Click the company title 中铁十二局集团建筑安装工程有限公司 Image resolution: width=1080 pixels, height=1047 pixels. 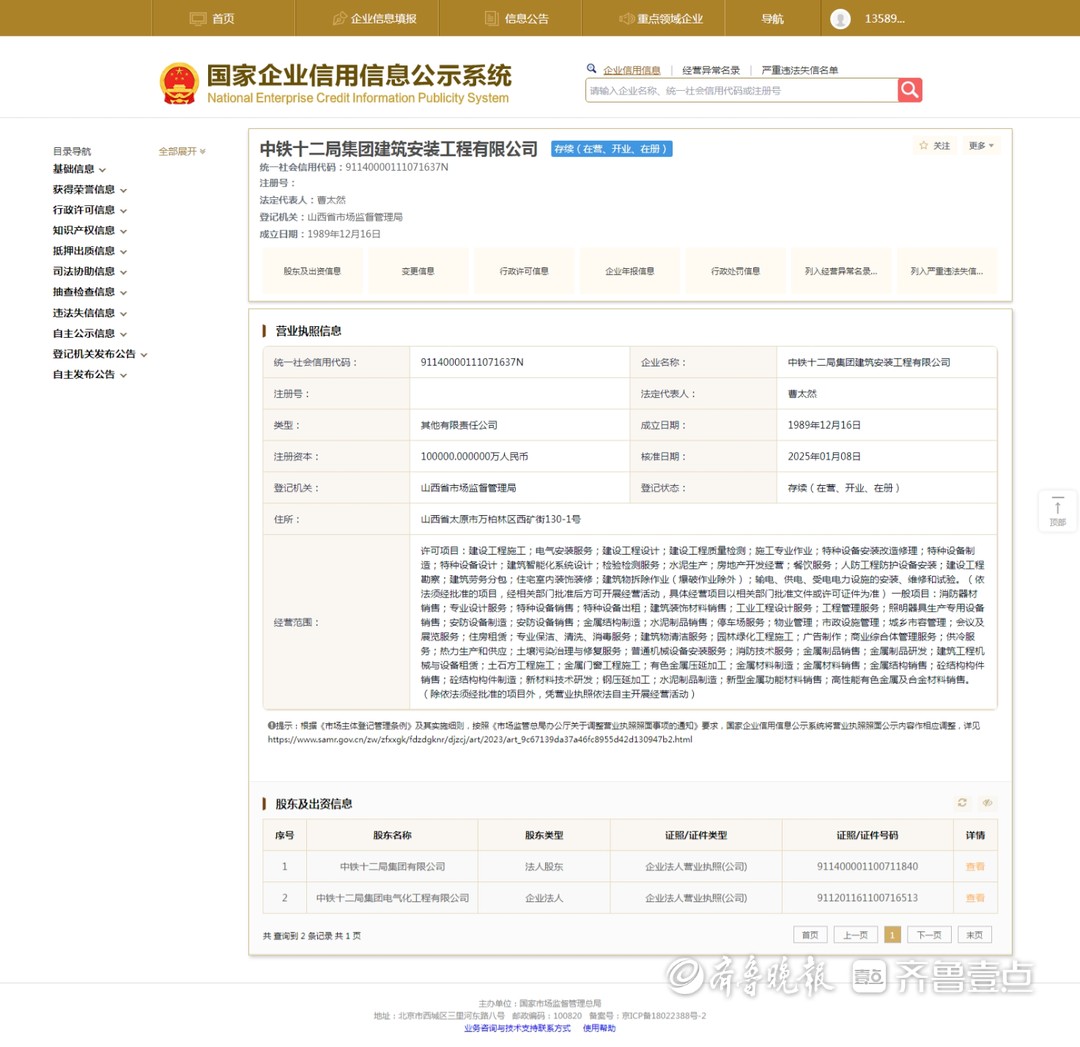398,149
